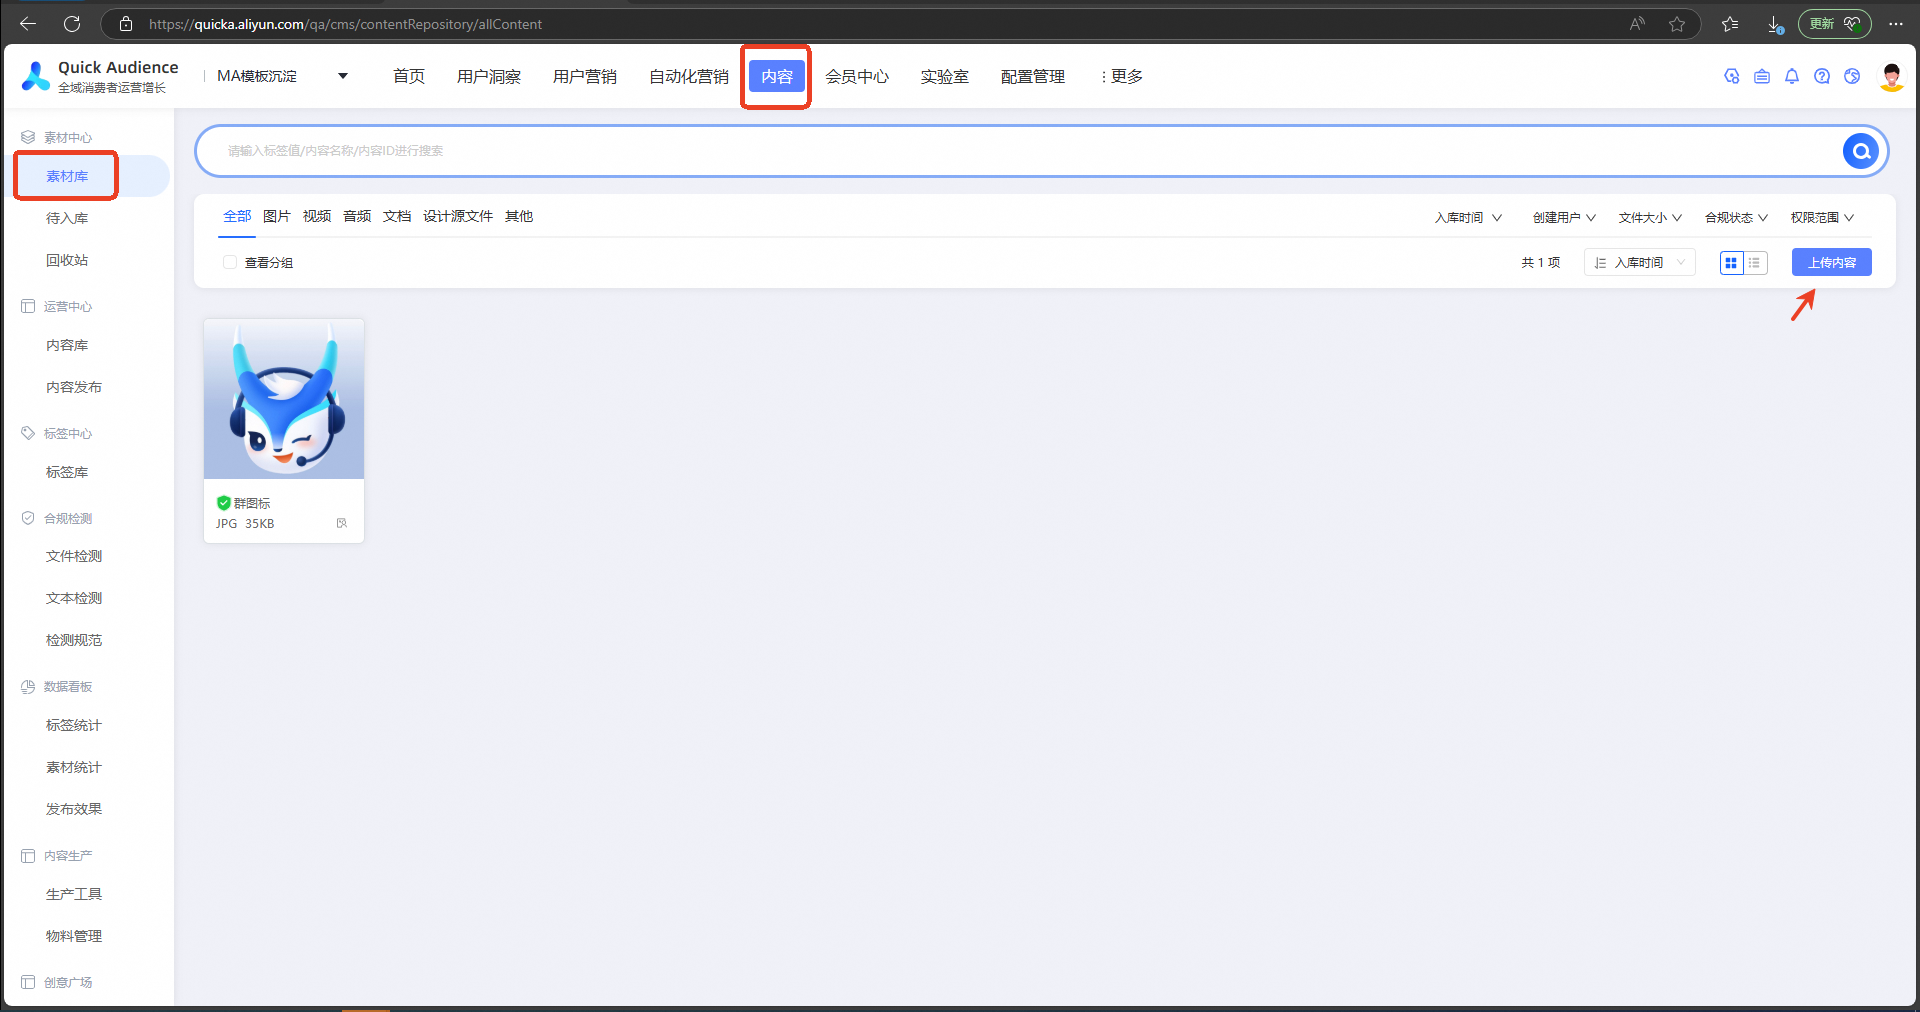
Task: Reload the page with the refresh icon
Action: (72, 24)
